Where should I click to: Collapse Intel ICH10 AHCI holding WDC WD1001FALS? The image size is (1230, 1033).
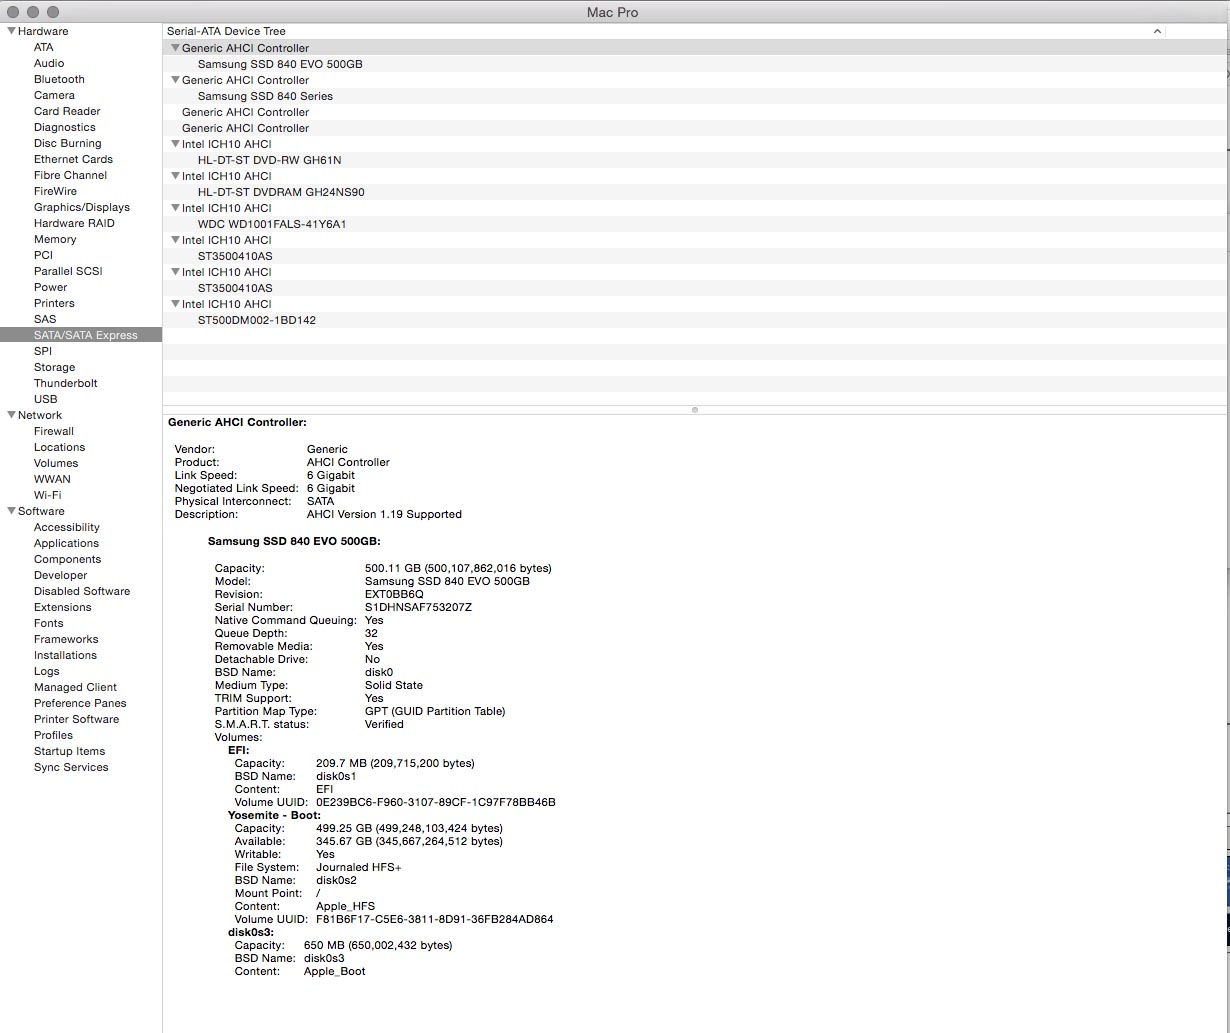point(175,208)
